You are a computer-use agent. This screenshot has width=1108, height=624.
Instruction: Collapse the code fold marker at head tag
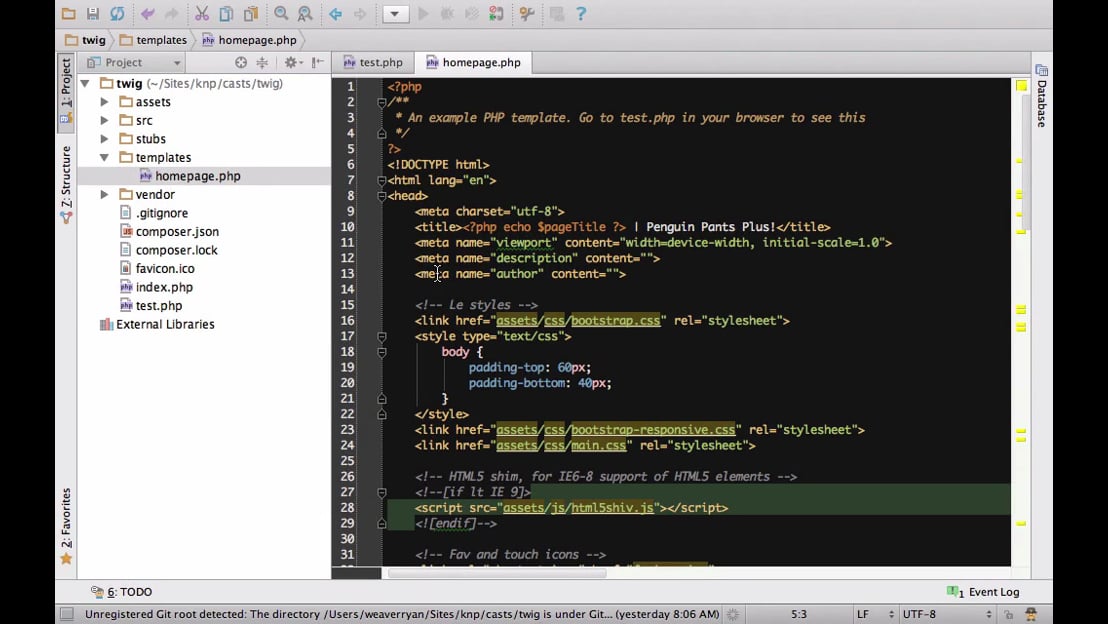pyautogui.click(x=382, y=196)
